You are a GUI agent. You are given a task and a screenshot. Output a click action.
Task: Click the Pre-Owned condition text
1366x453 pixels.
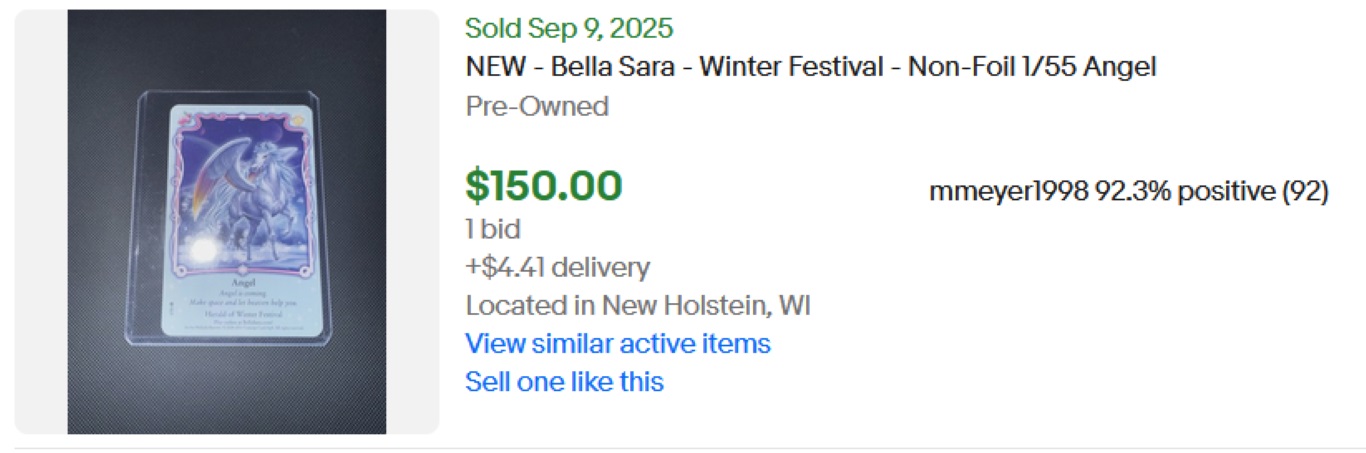click(x=537, y=106)
